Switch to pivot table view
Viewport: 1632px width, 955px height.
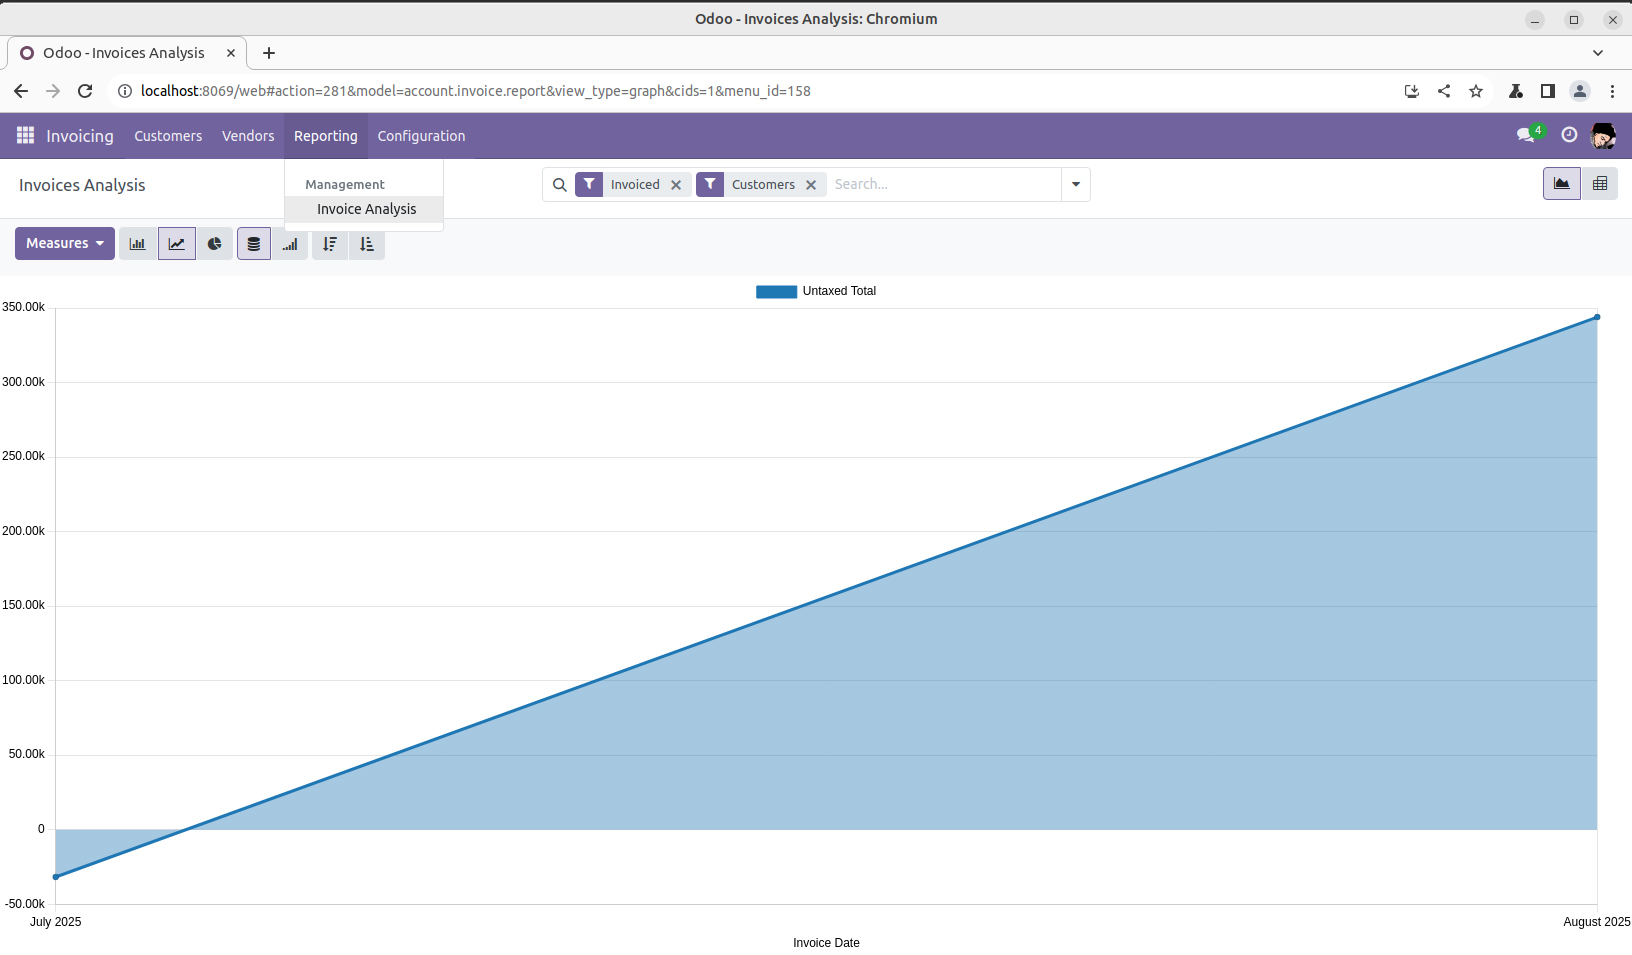tap(1599, 184)
